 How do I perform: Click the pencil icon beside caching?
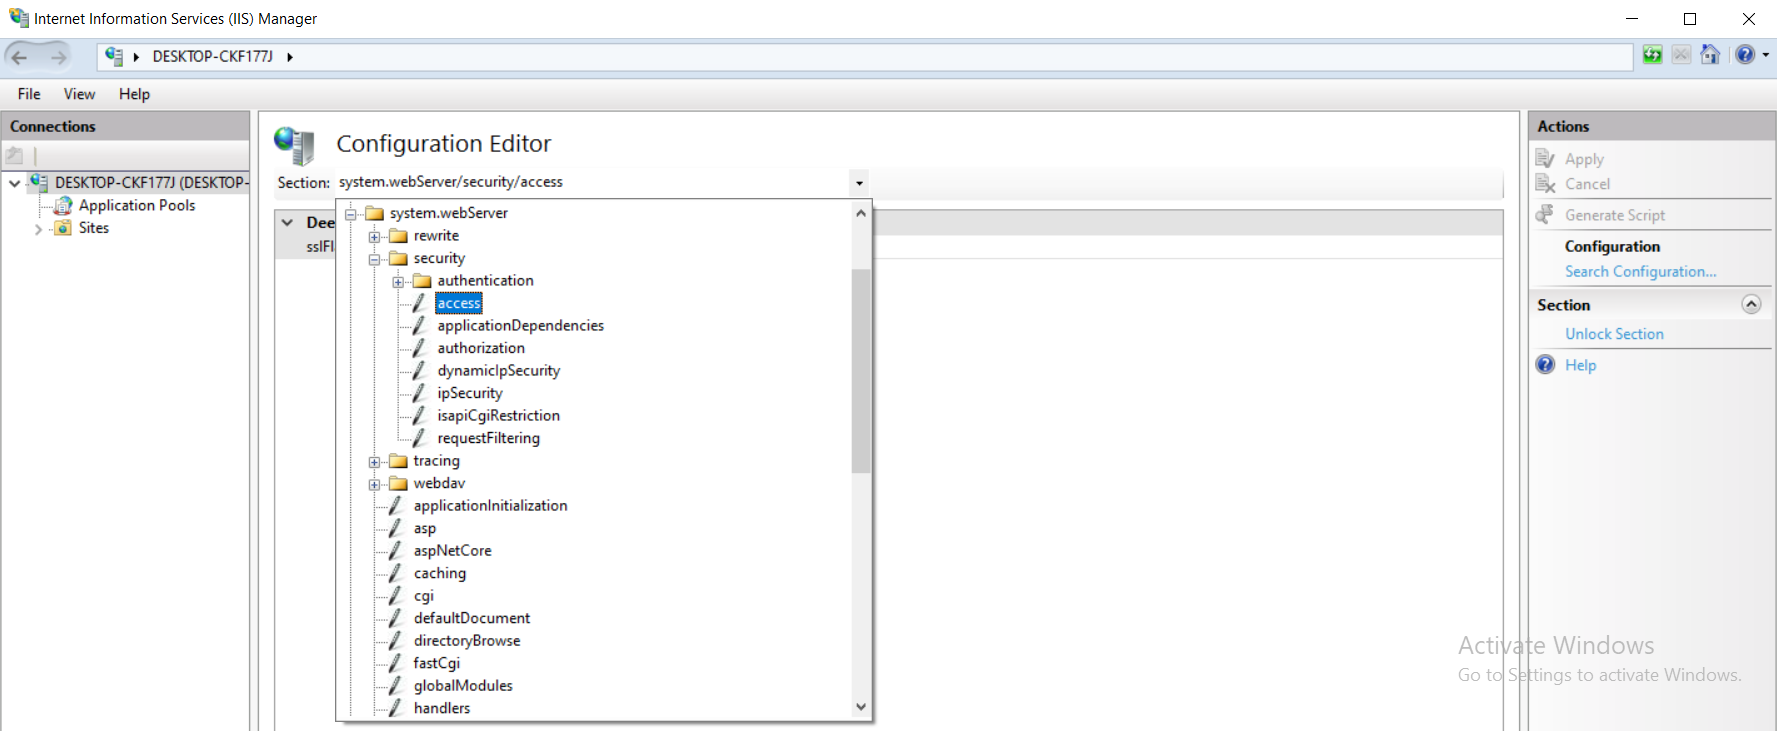[396, 573]
